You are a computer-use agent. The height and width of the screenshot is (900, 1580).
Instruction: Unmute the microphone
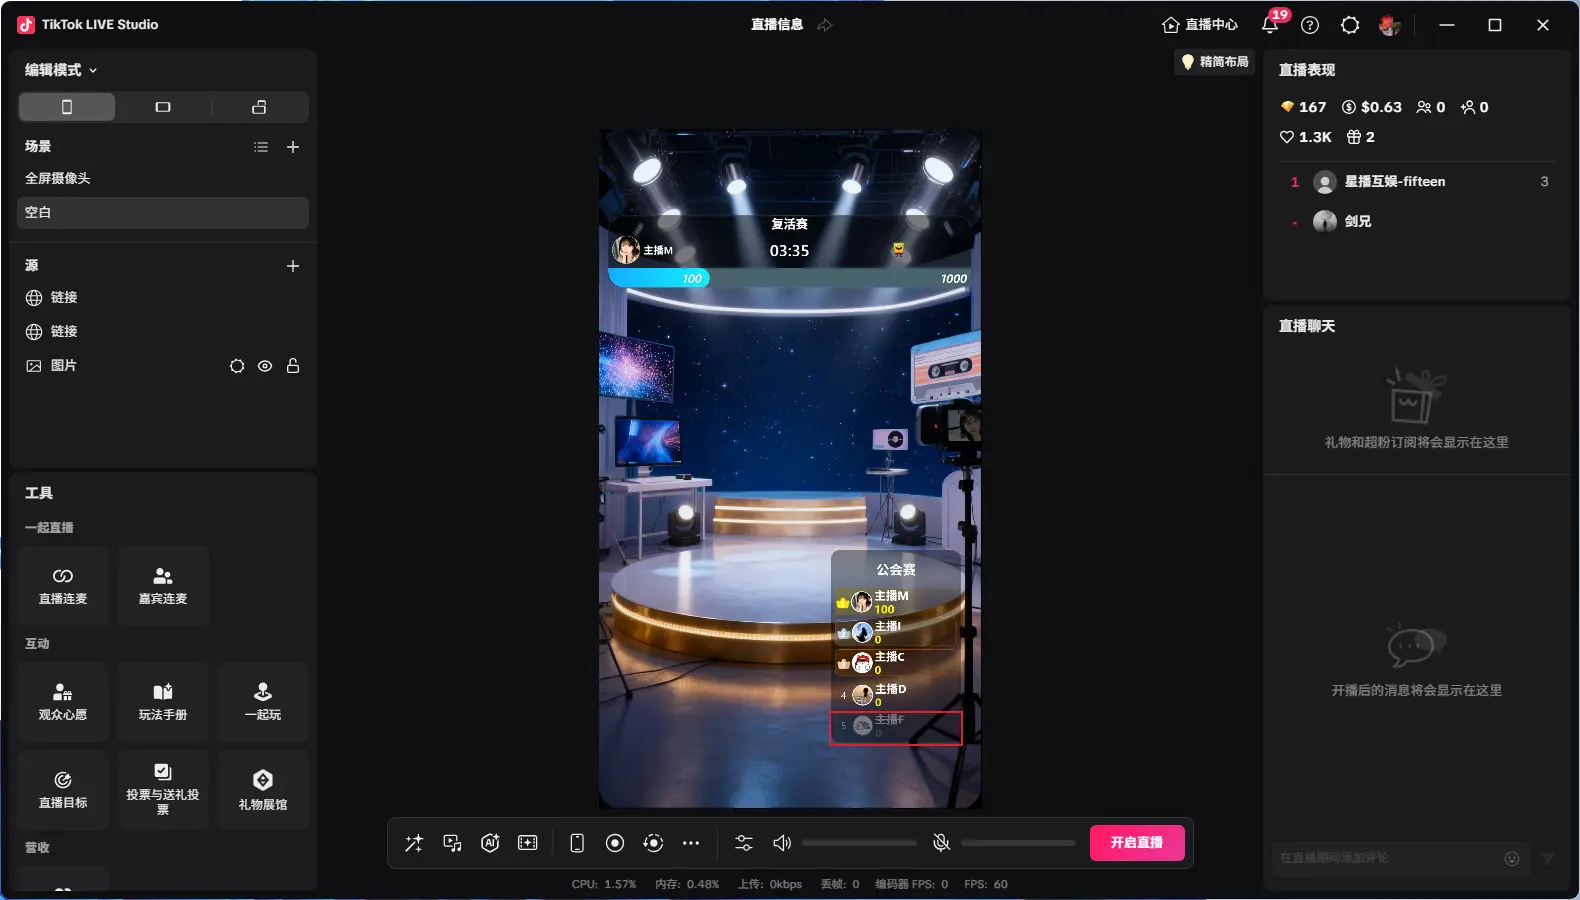(x=941, y=843)
